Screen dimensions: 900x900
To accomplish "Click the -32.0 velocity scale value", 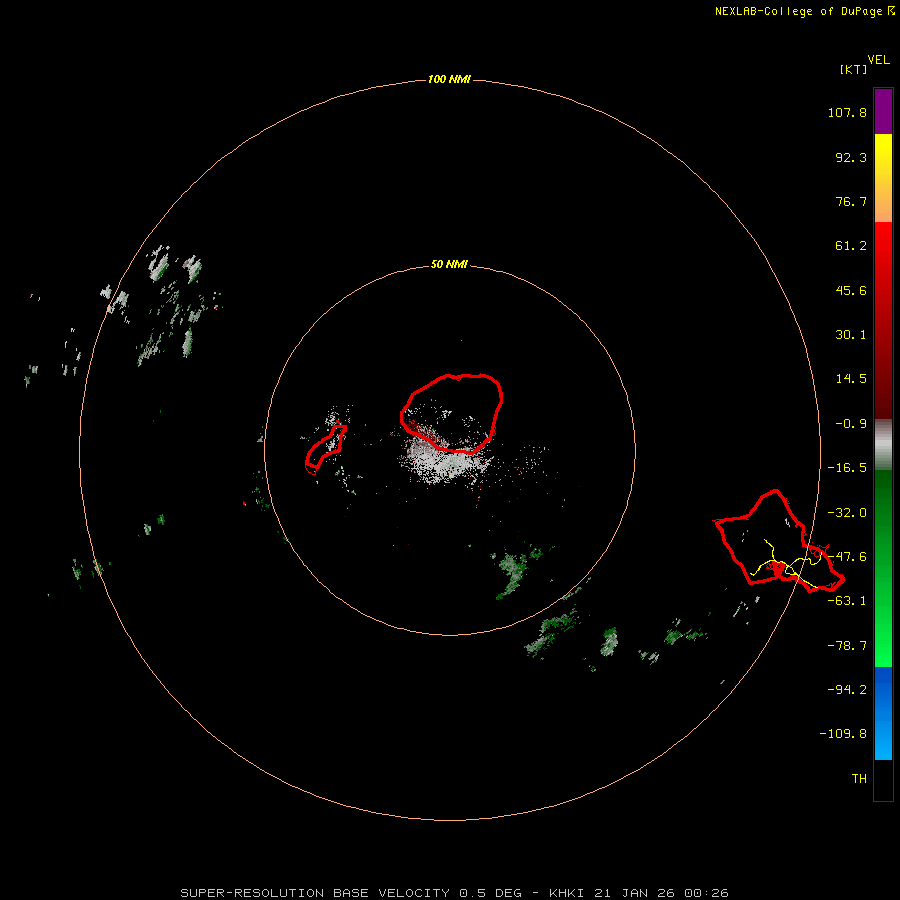I will pos(847,513).
